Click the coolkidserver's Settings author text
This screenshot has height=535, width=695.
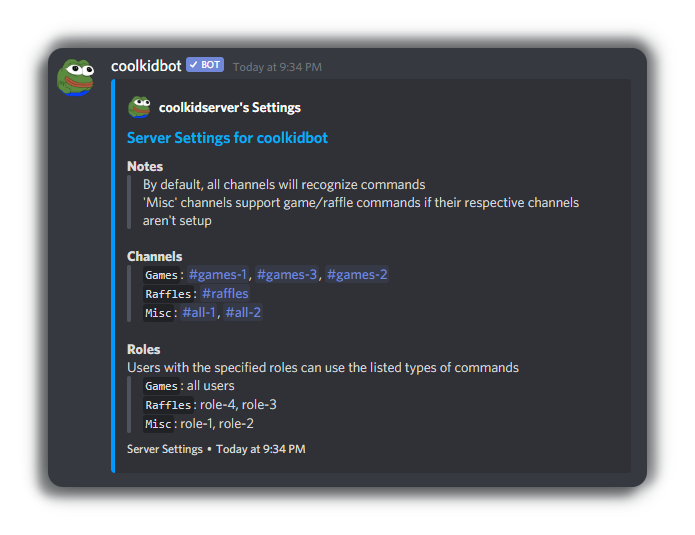point(230,107)
